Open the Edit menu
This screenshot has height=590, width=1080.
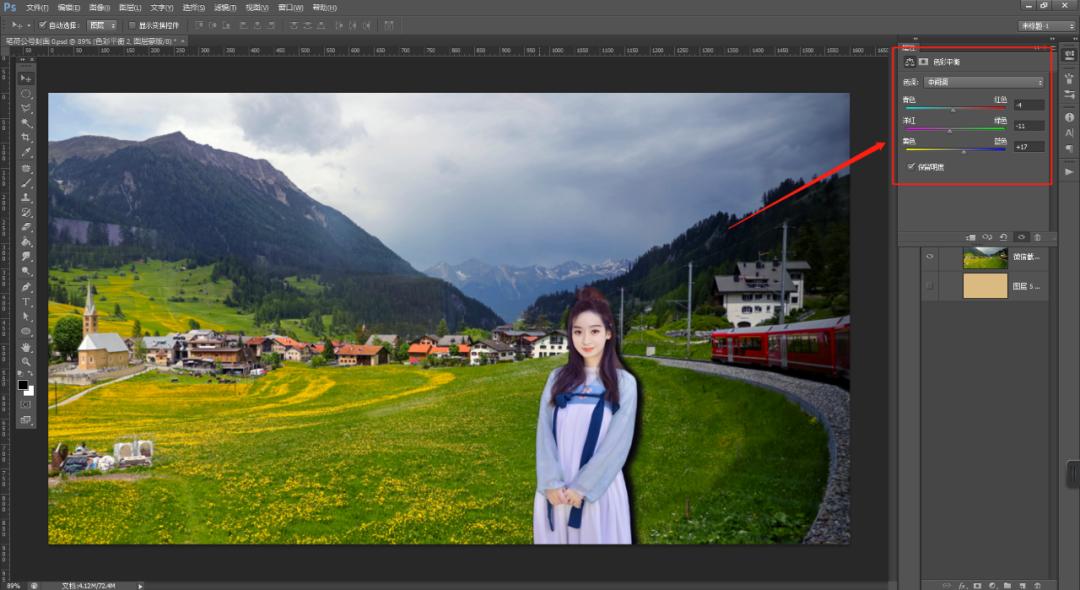tap(69, 8)
